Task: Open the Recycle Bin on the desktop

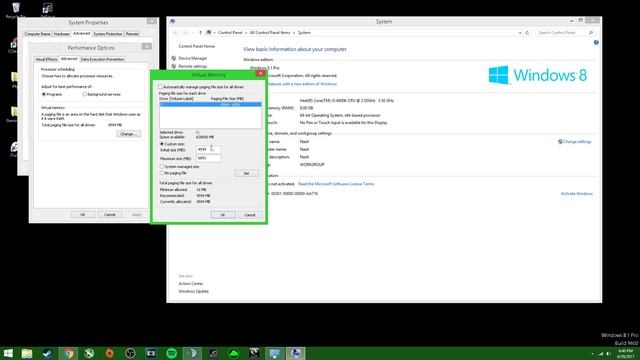Action: [16, 10]
